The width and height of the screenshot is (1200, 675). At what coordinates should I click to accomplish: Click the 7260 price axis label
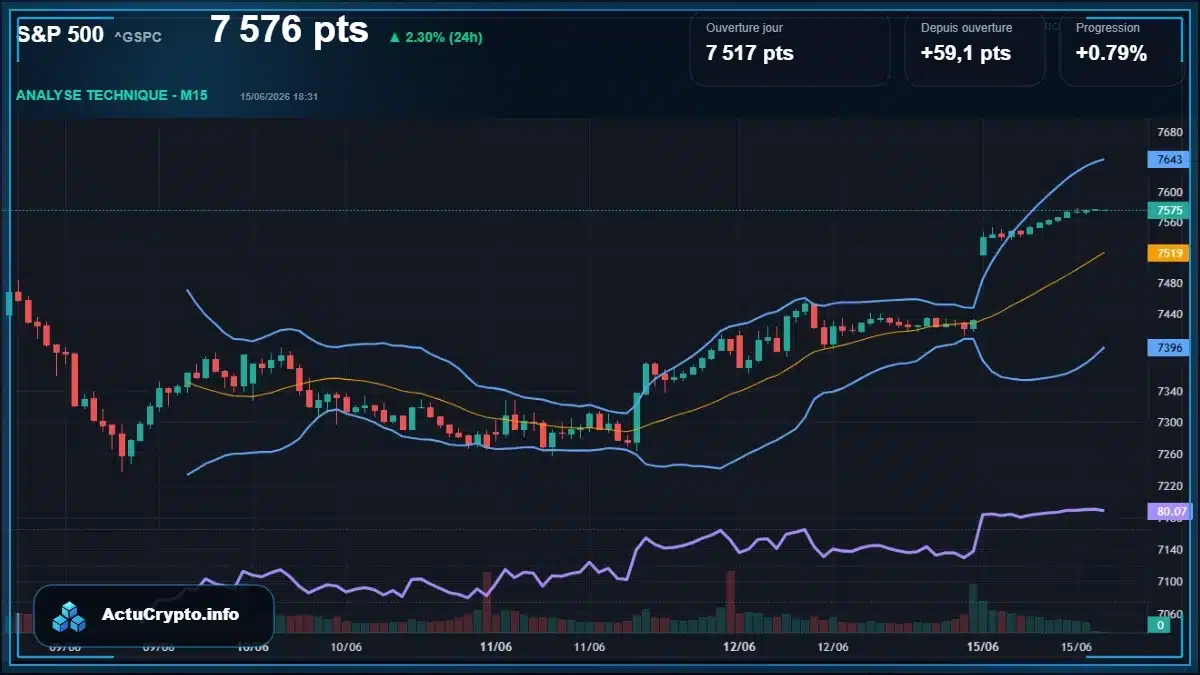[1169, 454]
